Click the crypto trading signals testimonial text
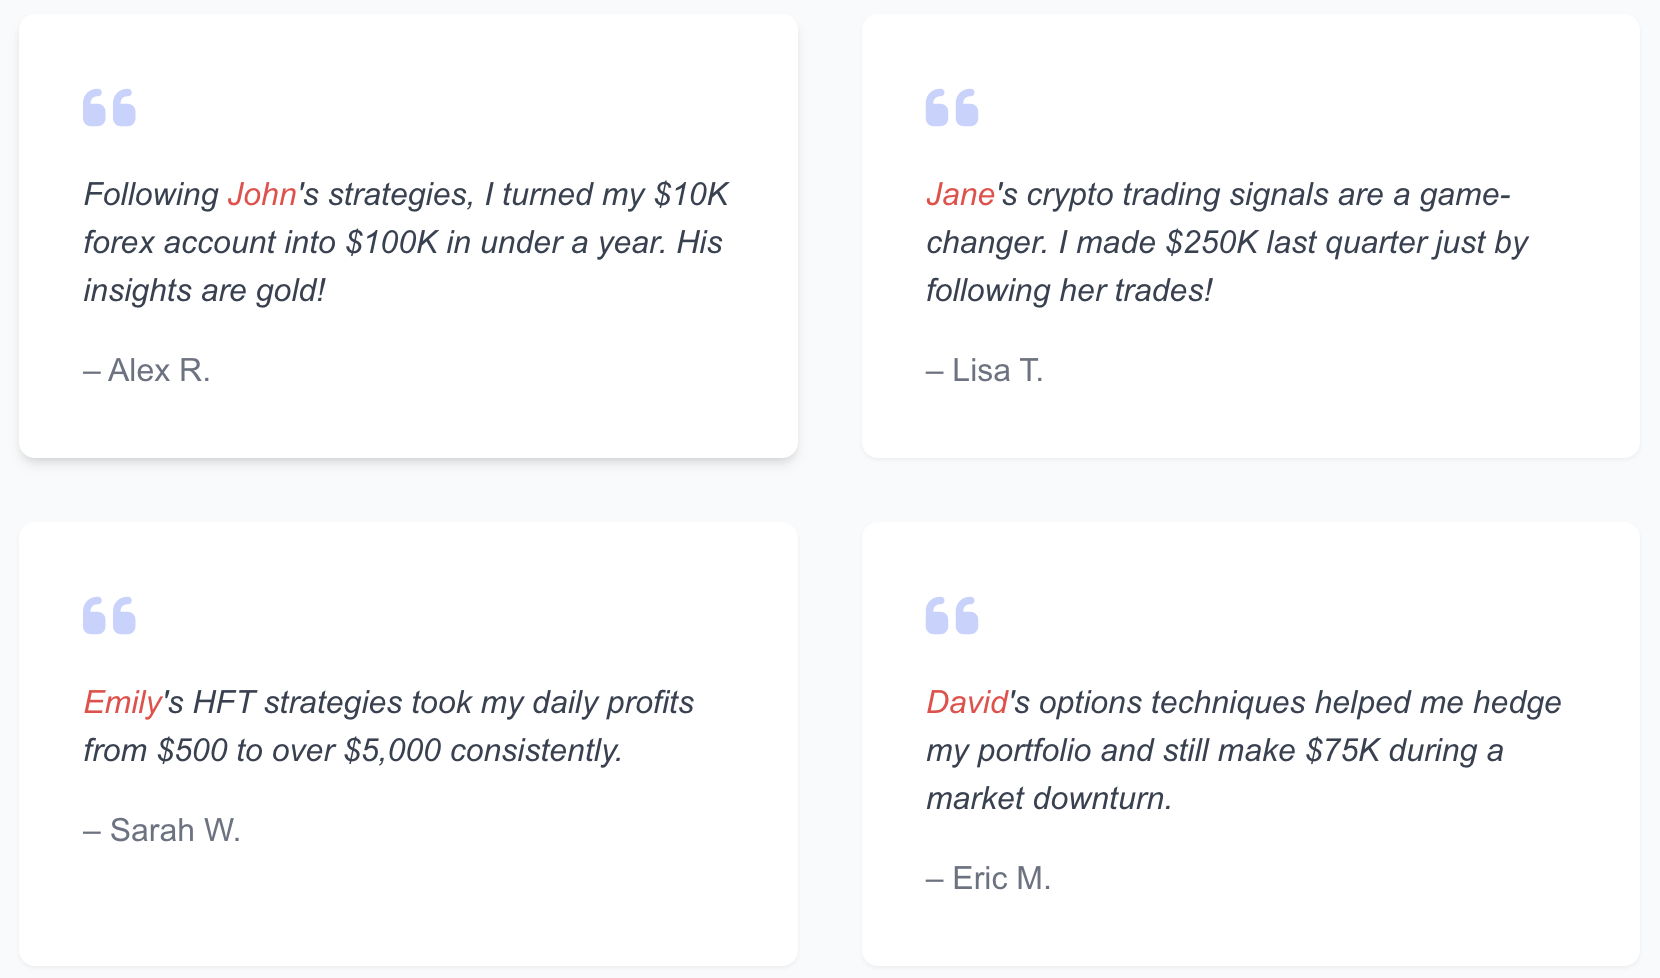This screenshot has height=978, width=1660. [x=1227, y=242]
